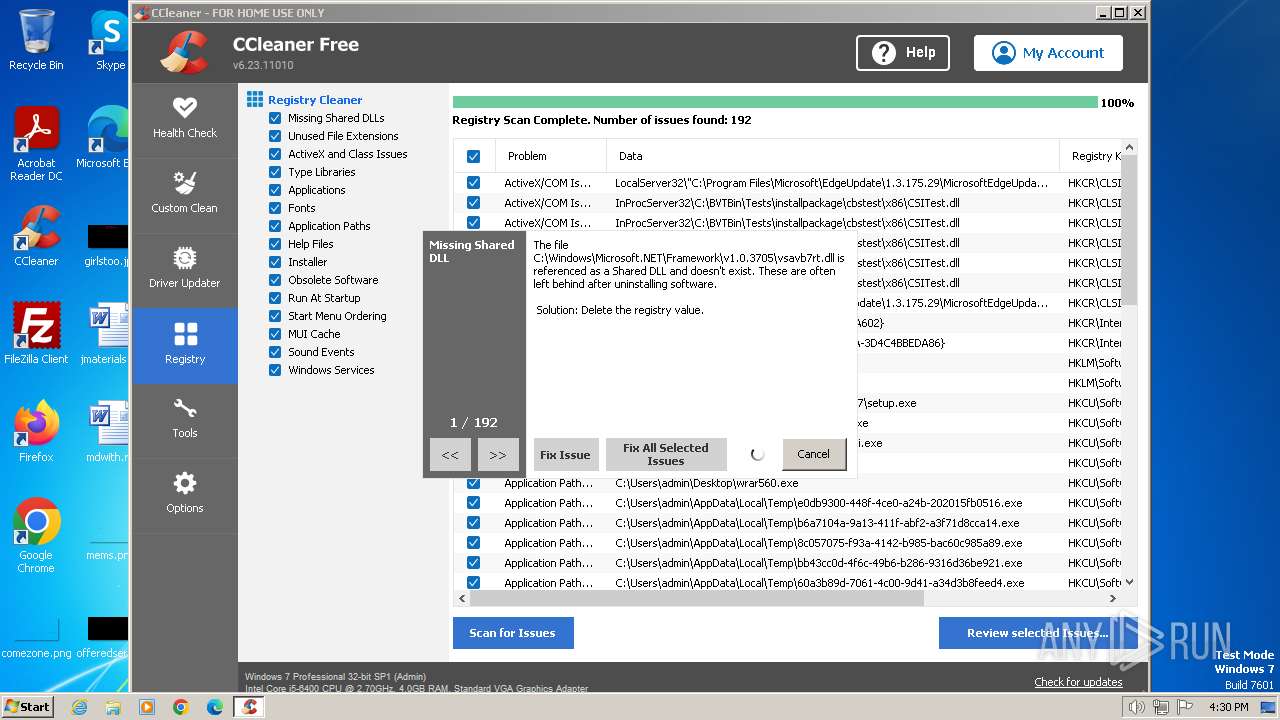Select the Registry sidebar item
The height and width of the screenshot is (720, 1280).
(185, 345)
